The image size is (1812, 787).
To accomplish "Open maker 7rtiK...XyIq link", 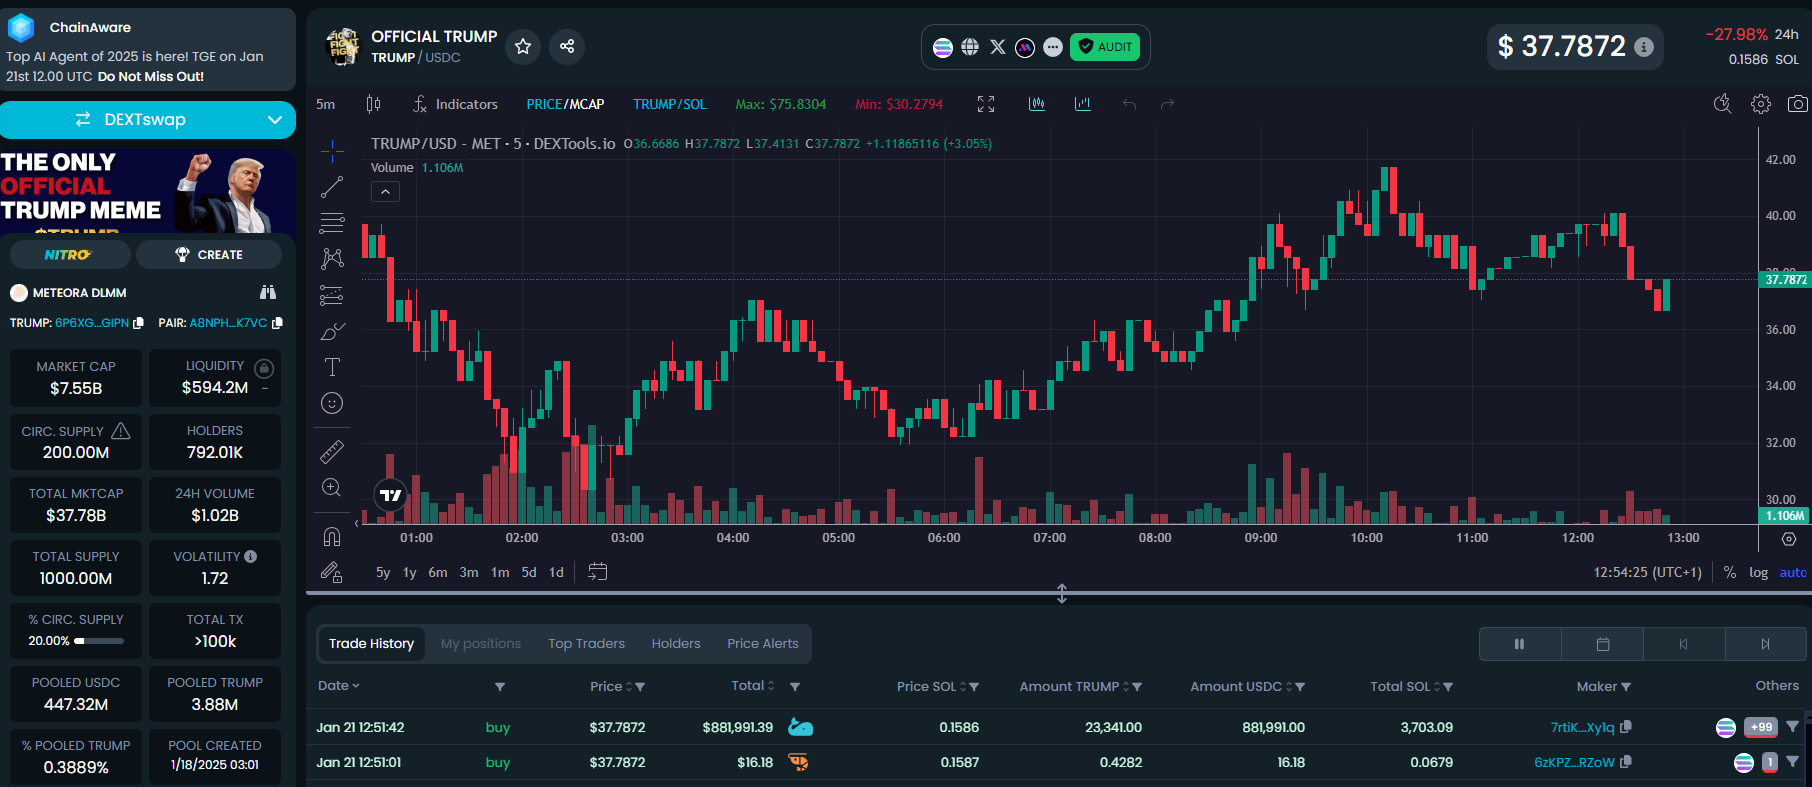I will [1582, 727].
